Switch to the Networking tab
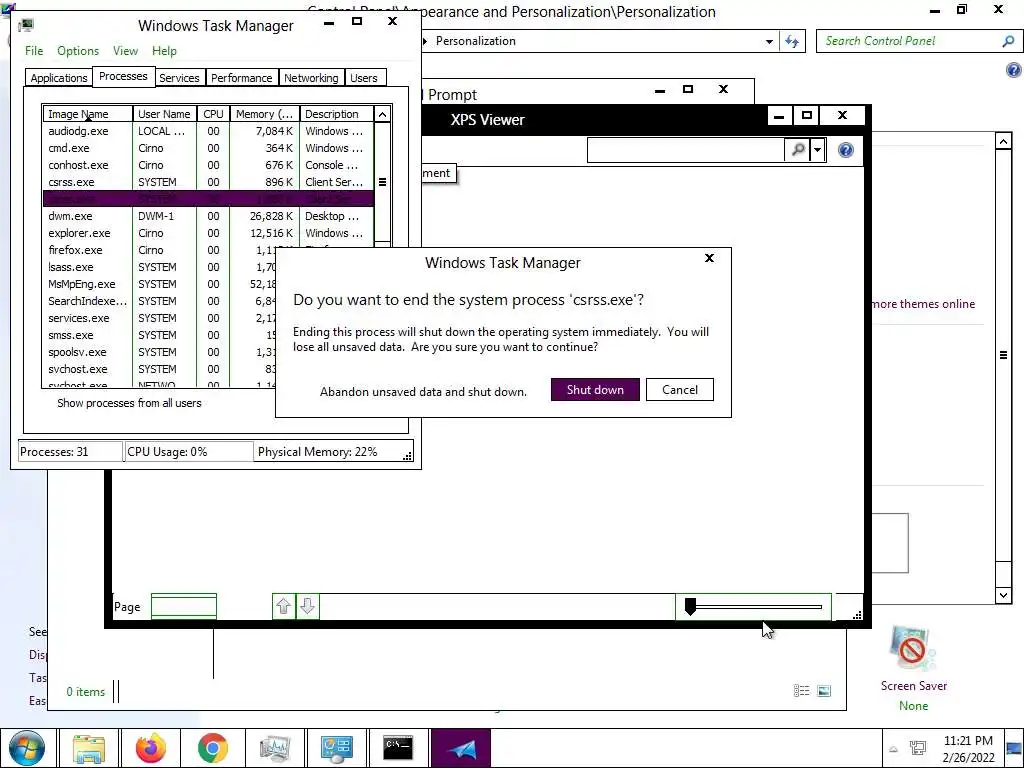Screen dimensions: 1024x768 311,78
